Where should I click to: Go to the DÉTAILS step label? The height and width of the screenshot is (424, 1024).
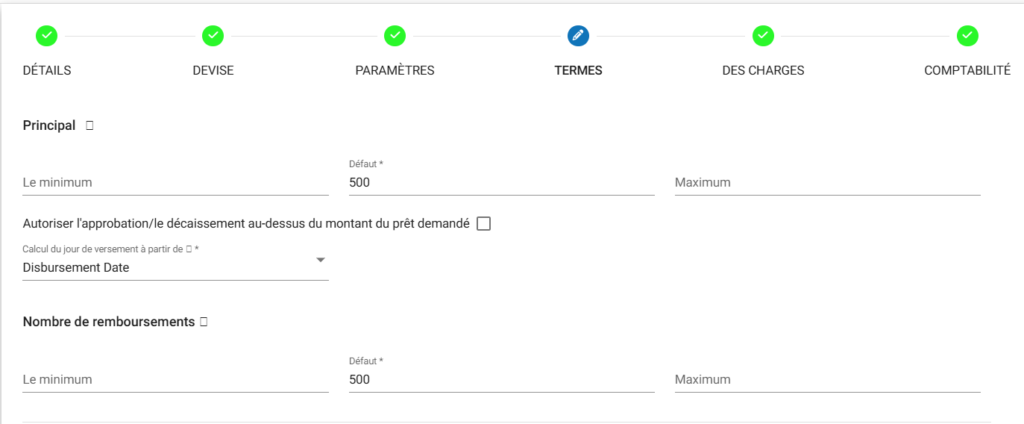point(47,71)
